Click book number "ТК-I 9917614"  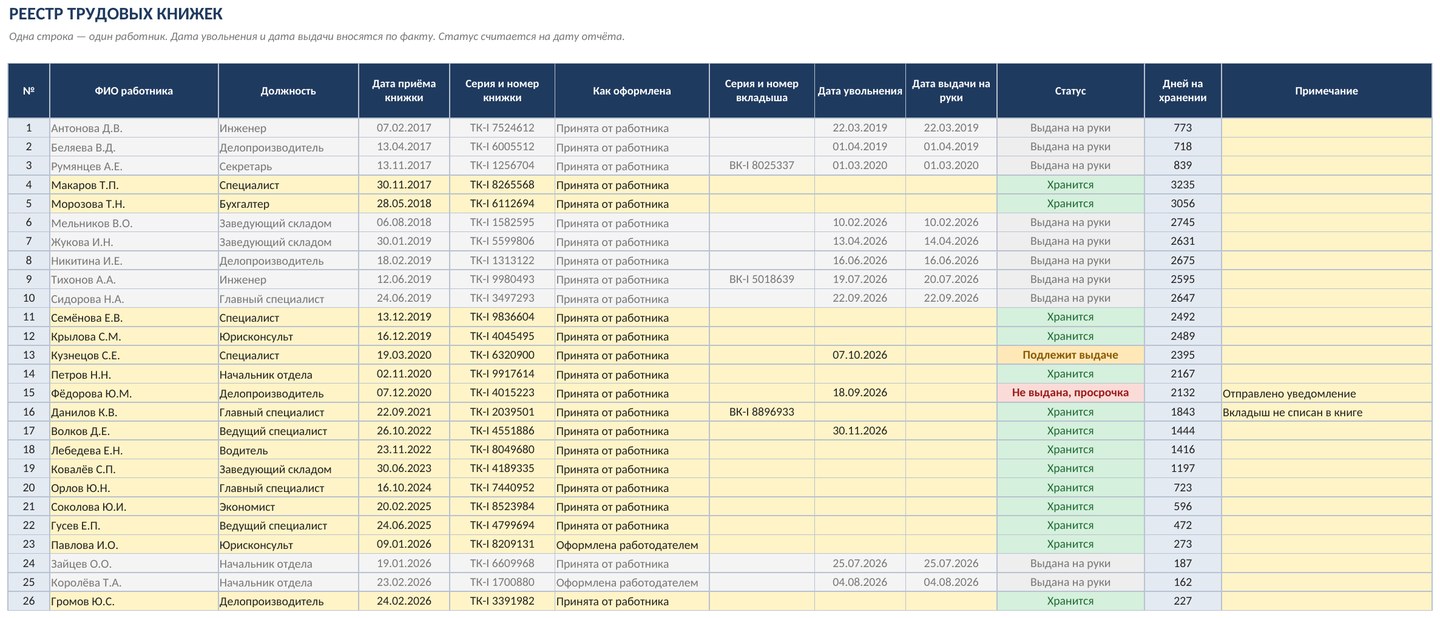(502, 374)
